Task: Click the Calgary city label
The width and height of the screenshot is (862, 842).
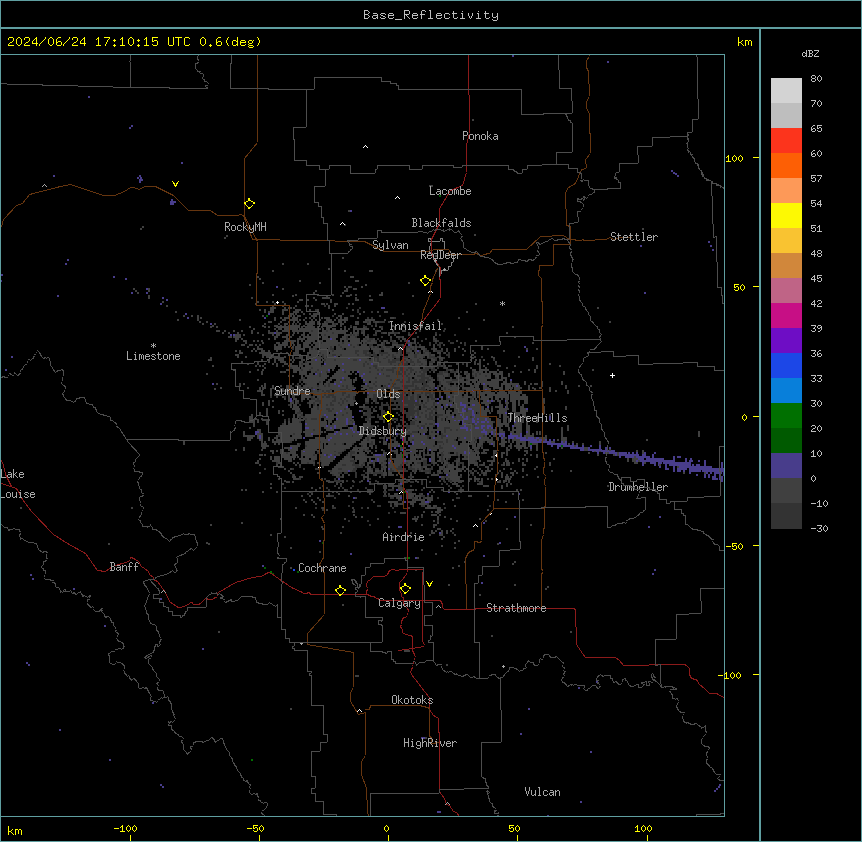Action: pyautogui.click(x=399, y=603)
